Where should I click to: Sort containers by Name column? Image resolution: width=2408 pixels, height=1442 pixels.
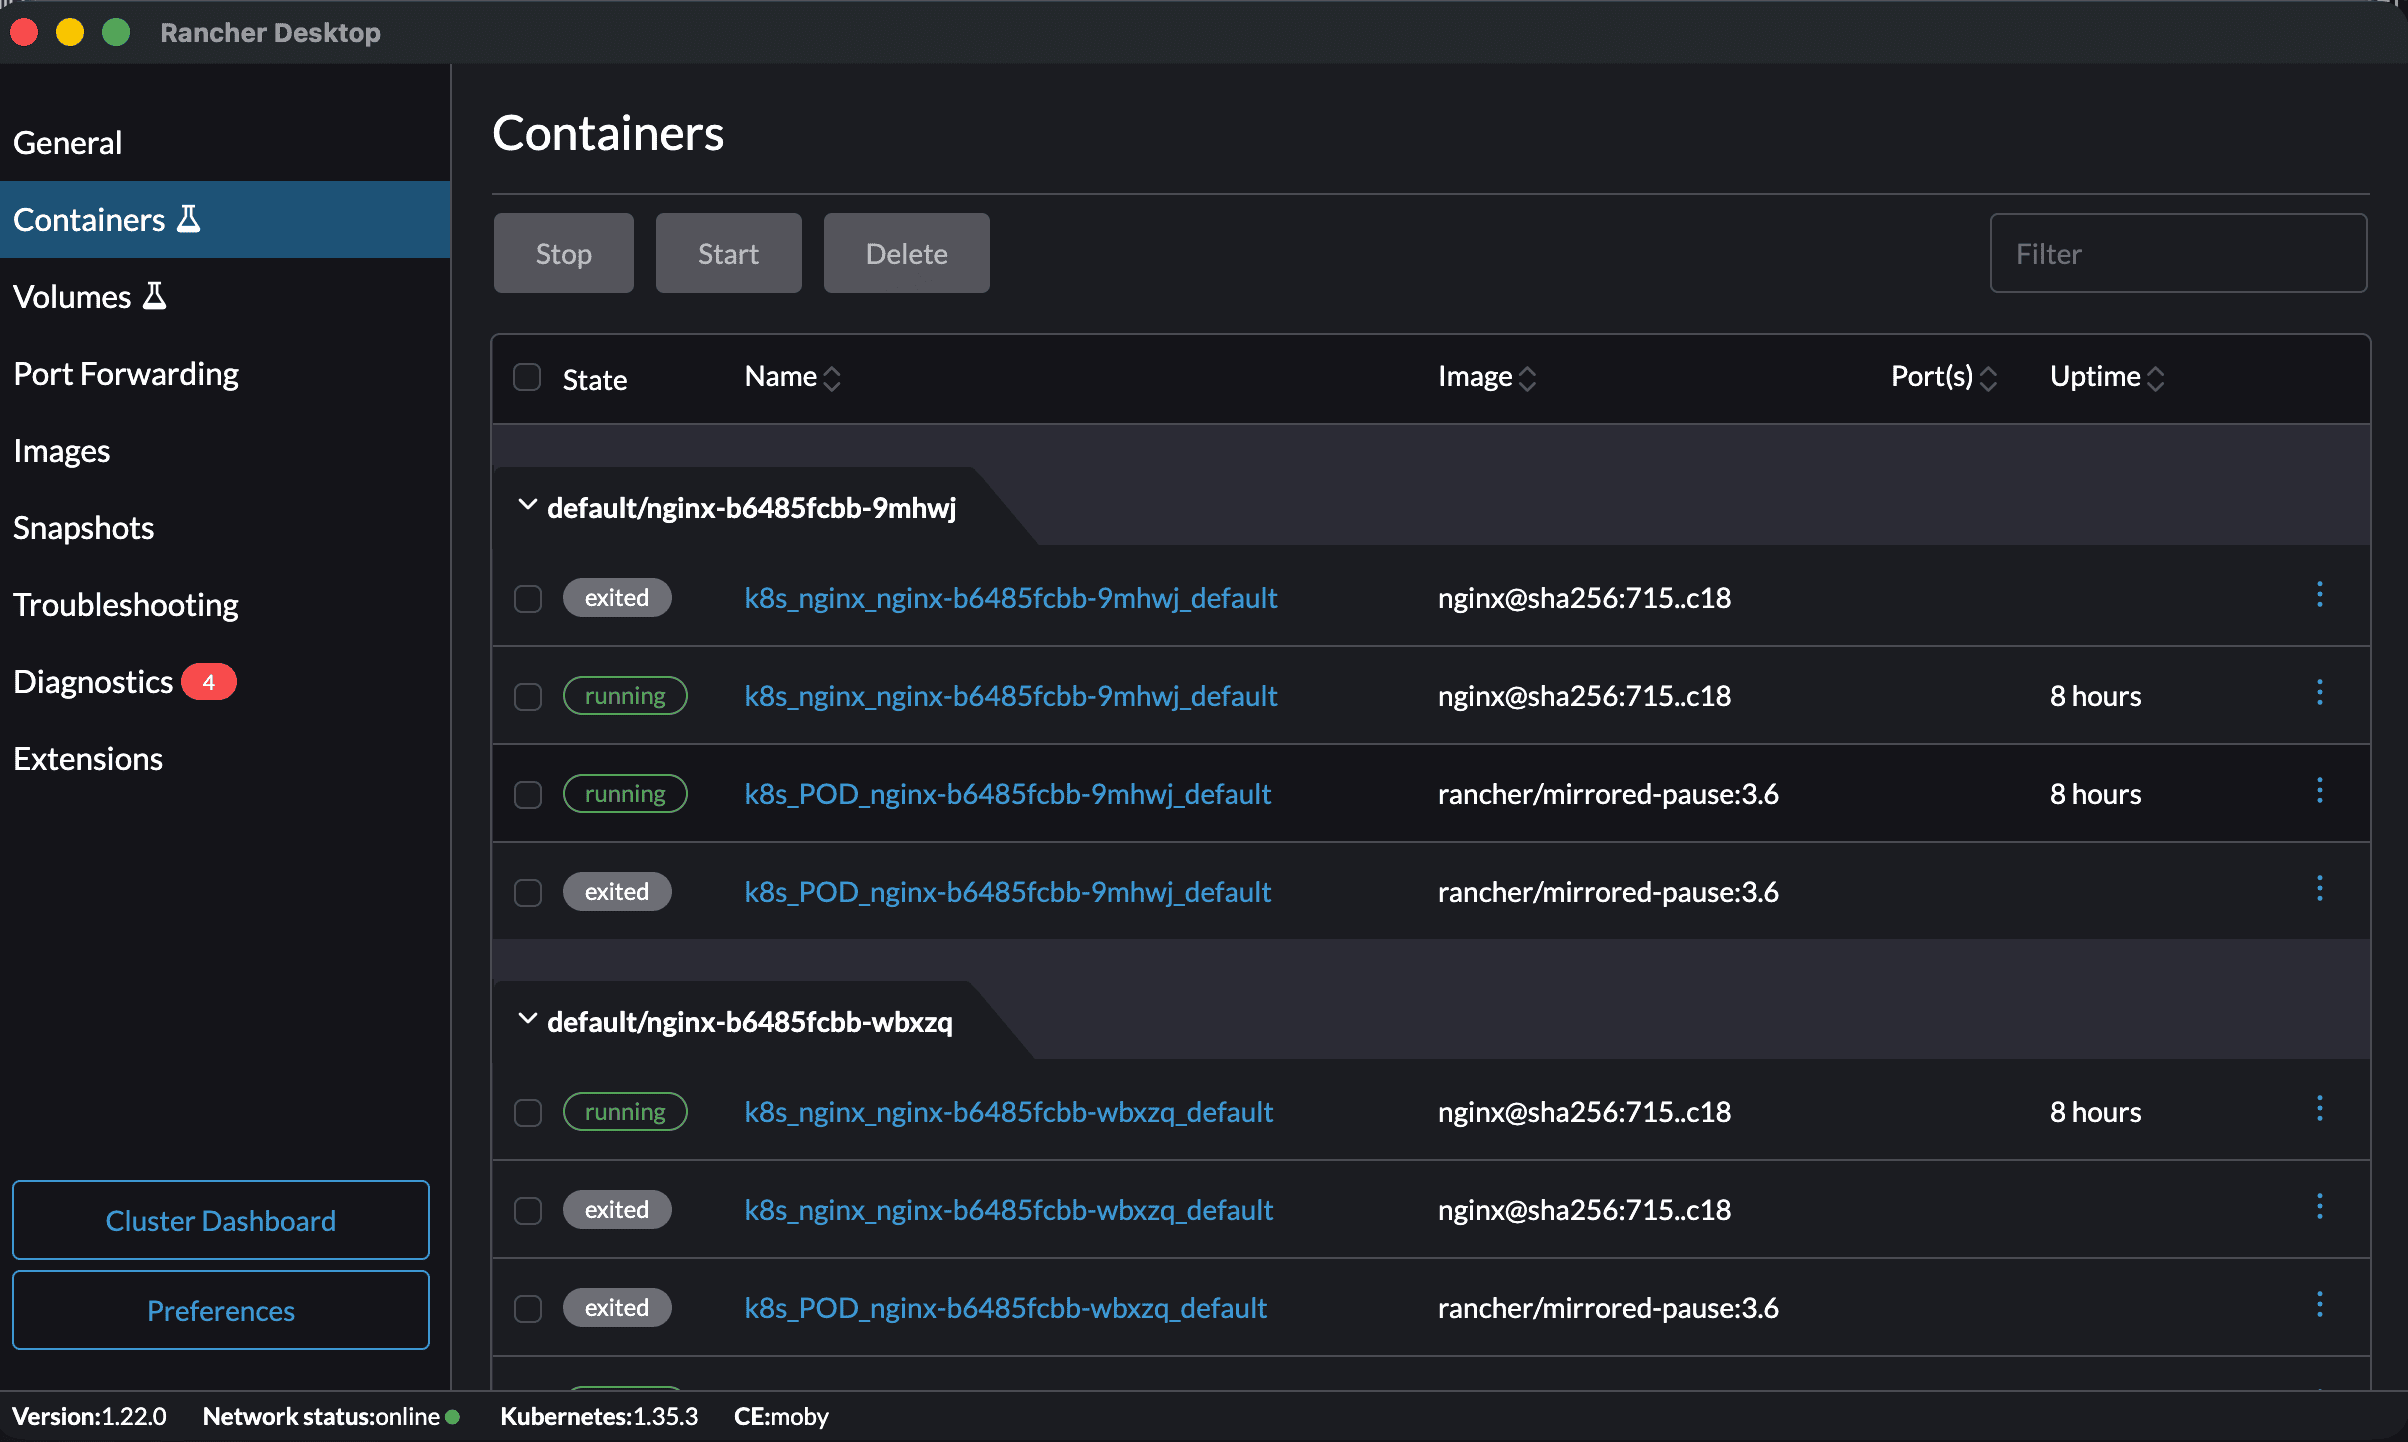tap(832, 377)
